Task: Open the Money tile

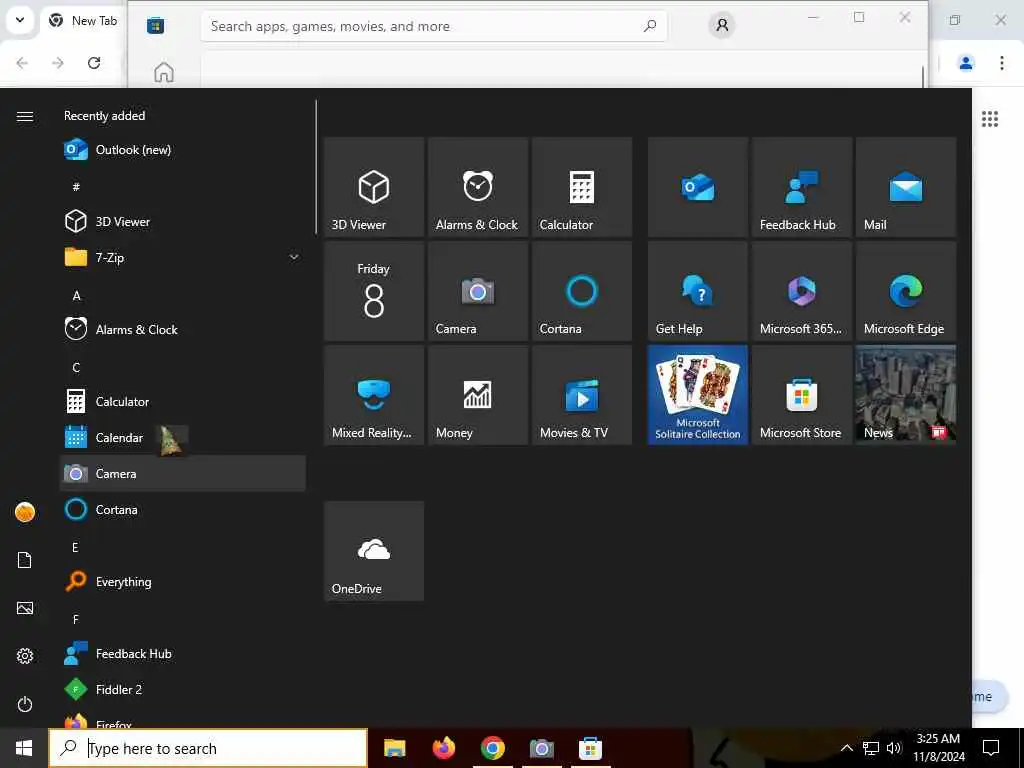Action: (477, 395)
